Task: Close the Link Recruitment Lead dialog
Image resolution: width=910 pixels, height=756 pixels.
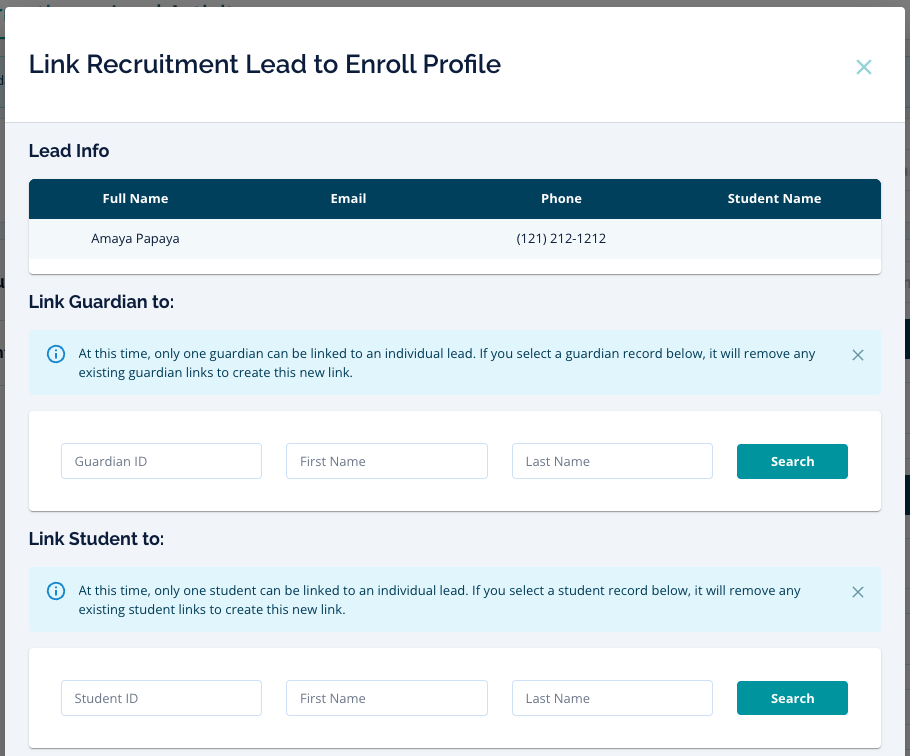Action: click(864, 67)
